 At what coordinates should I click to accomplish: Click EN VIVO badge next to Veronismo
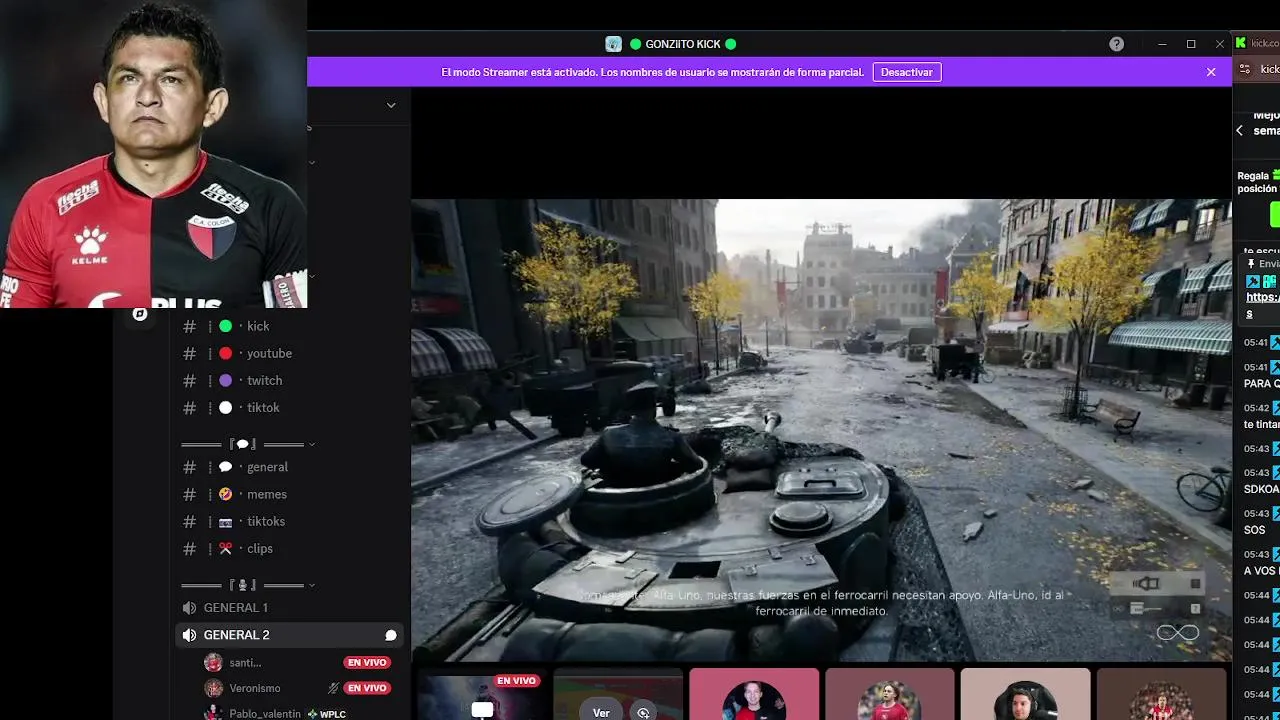367,688
